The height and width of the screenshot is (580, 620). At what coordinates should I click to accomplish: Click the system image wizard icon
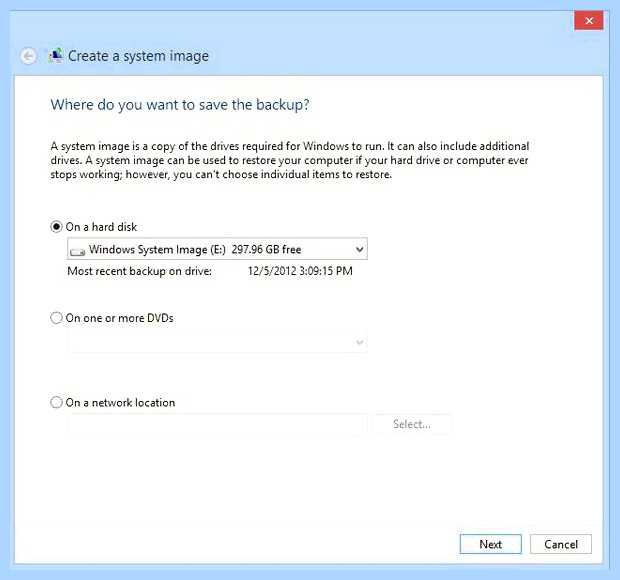tap(56, 56)
